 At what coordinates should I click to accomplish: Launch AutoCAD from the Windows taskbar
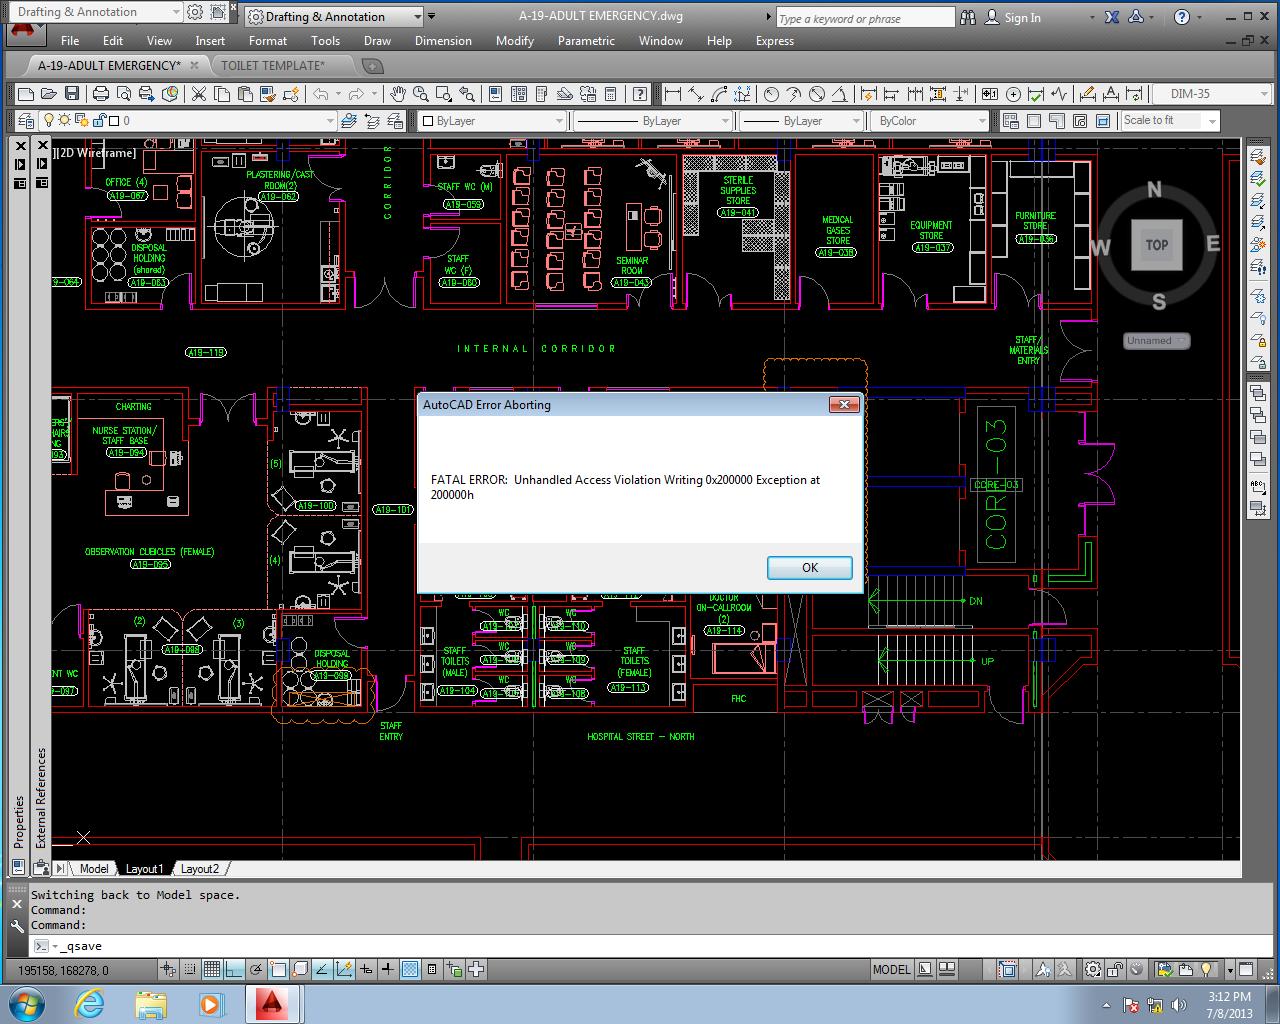(271, 1003)
